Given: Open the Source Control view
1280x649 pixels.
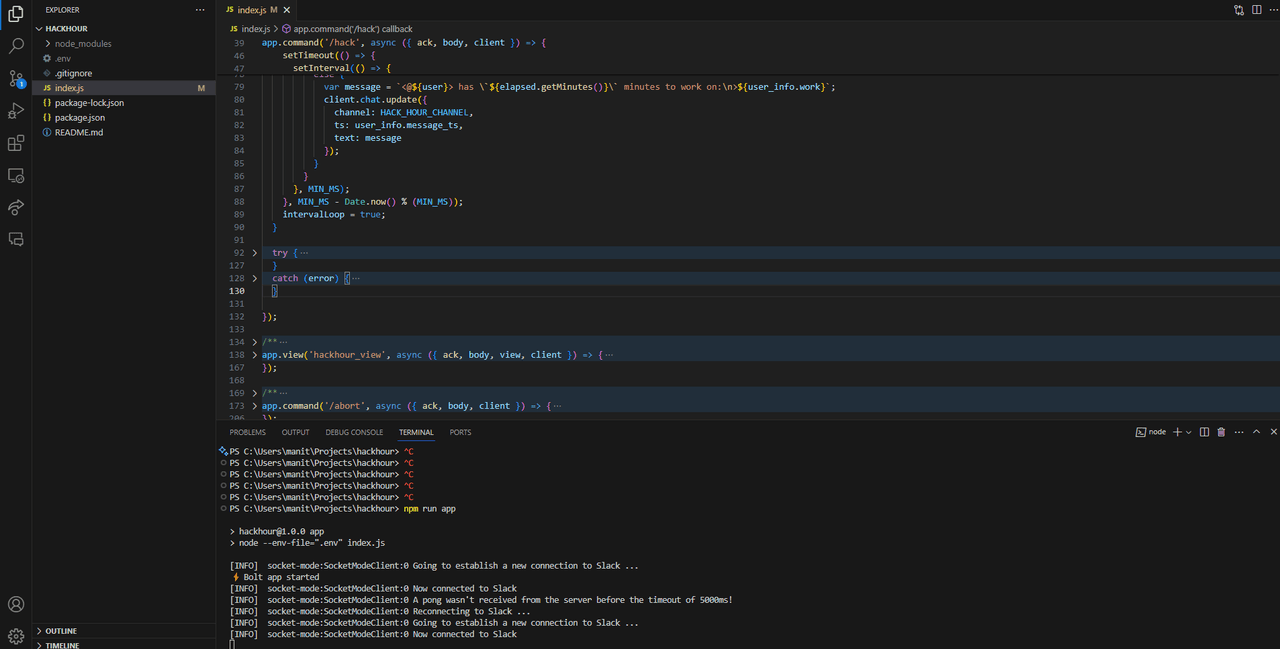Looking at the screenshot, I should coord(16,78).
